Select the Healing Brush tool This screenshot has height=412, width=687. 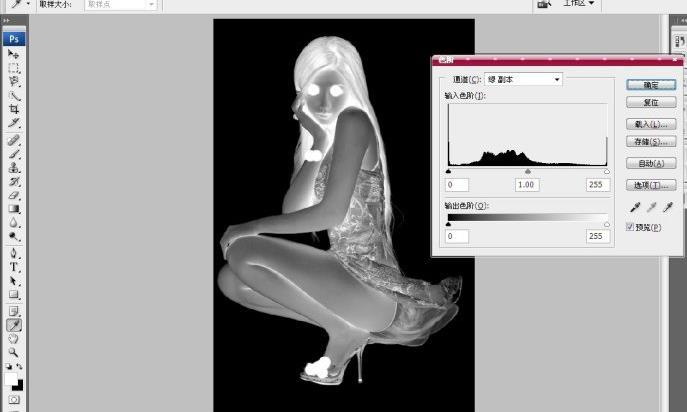(x=13, y=140)
